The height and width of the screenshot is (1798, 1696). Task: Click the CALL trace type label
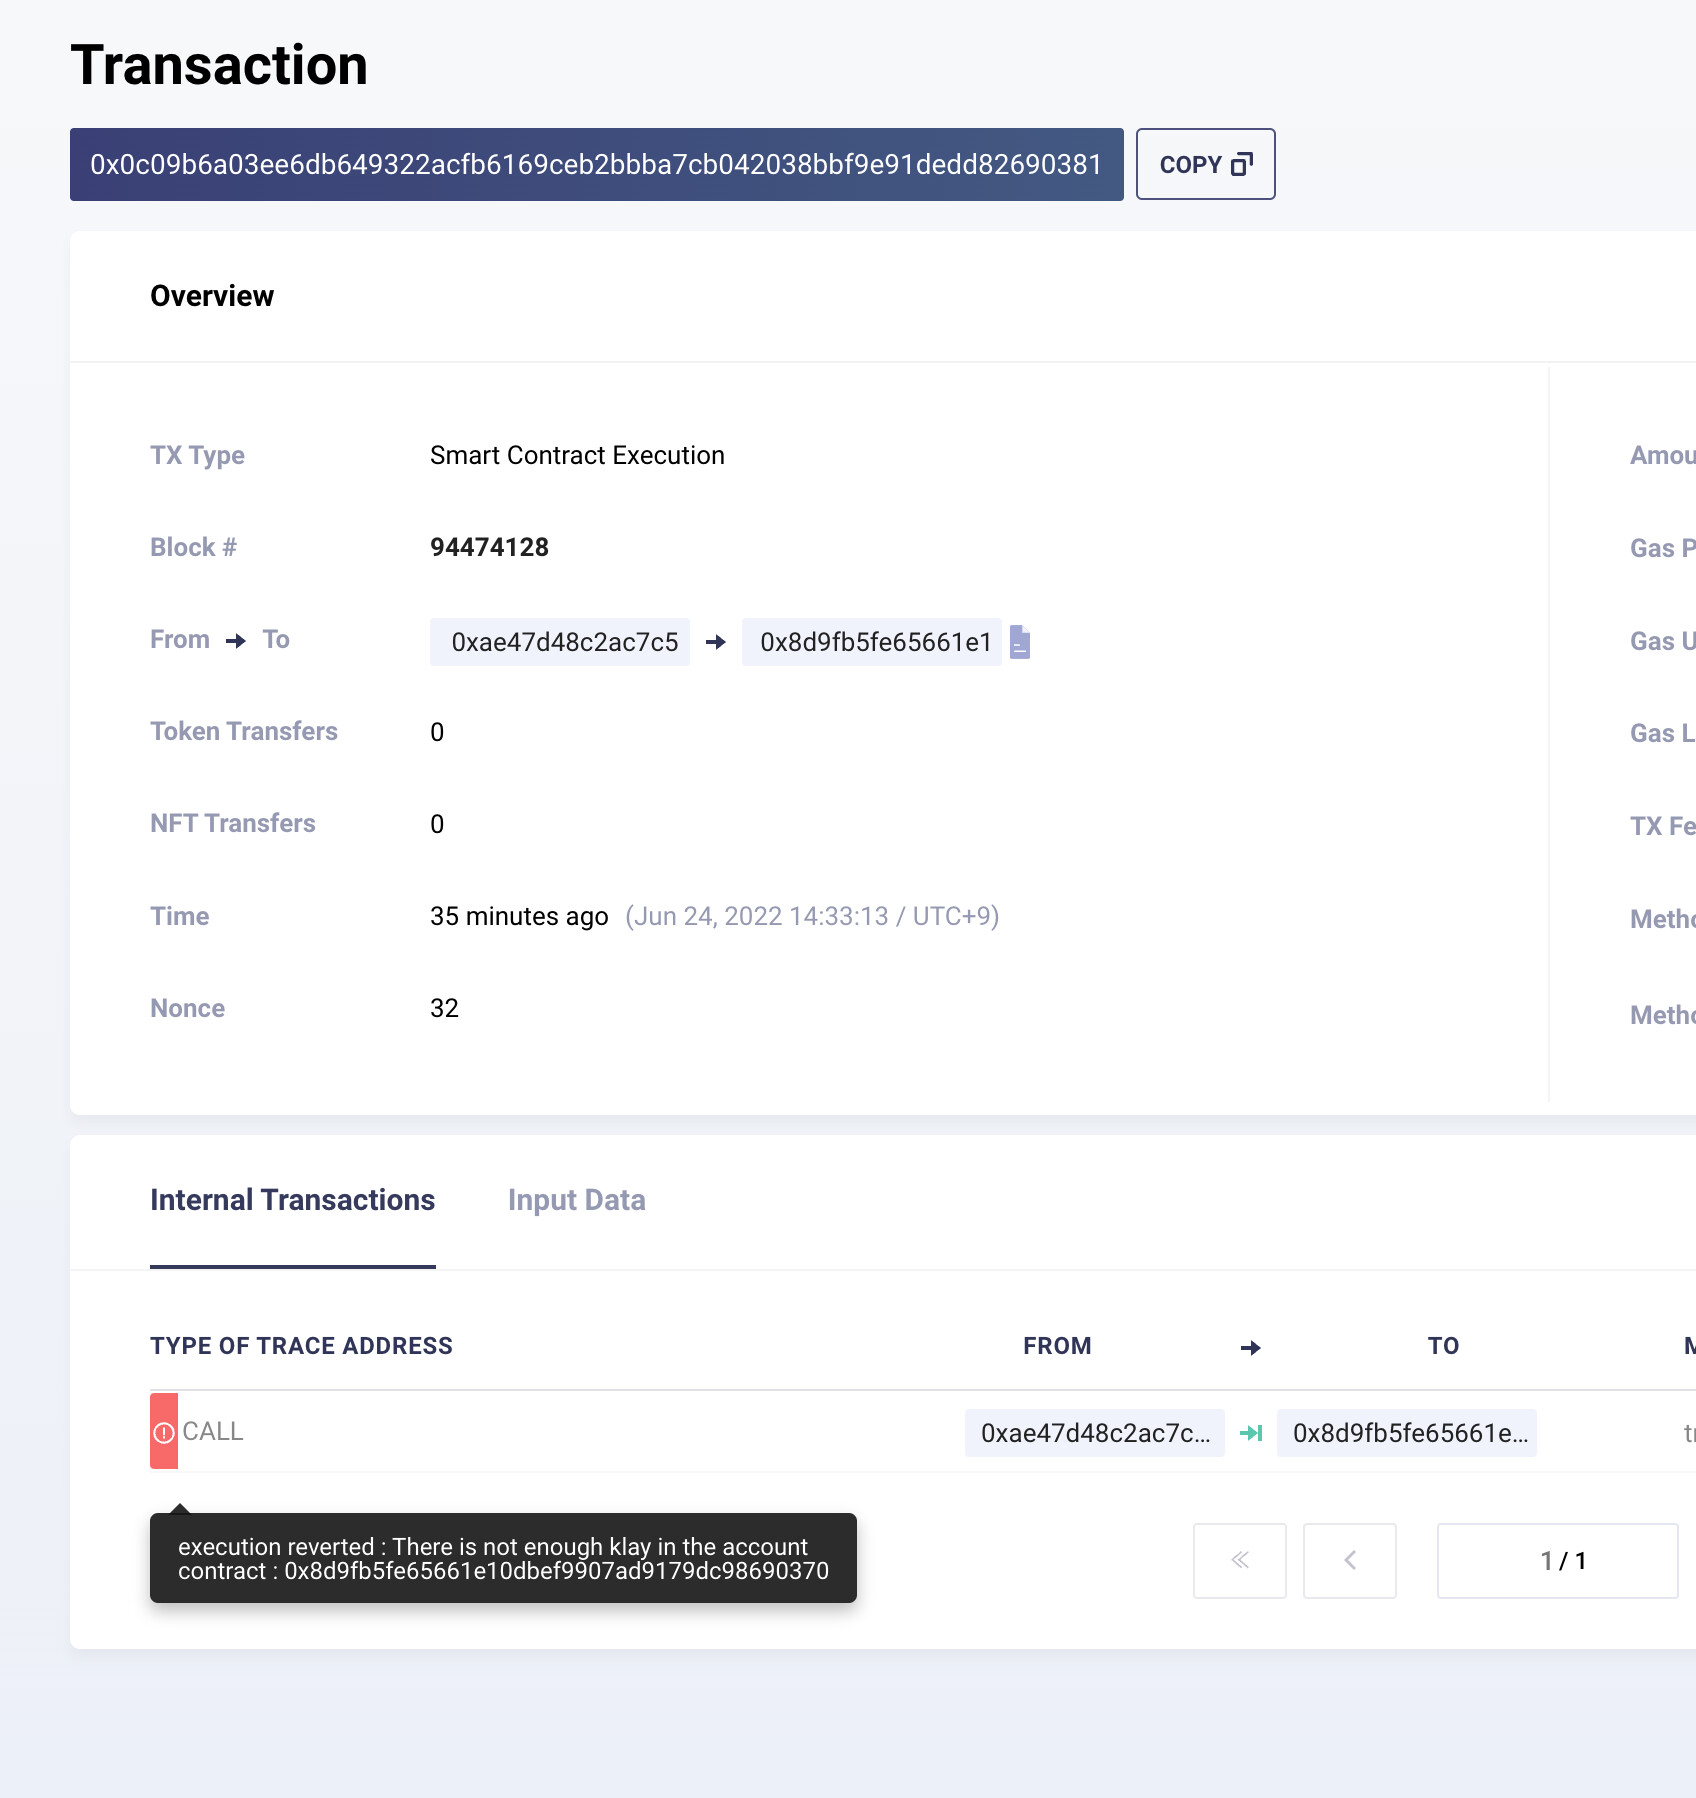point(213,1432)
